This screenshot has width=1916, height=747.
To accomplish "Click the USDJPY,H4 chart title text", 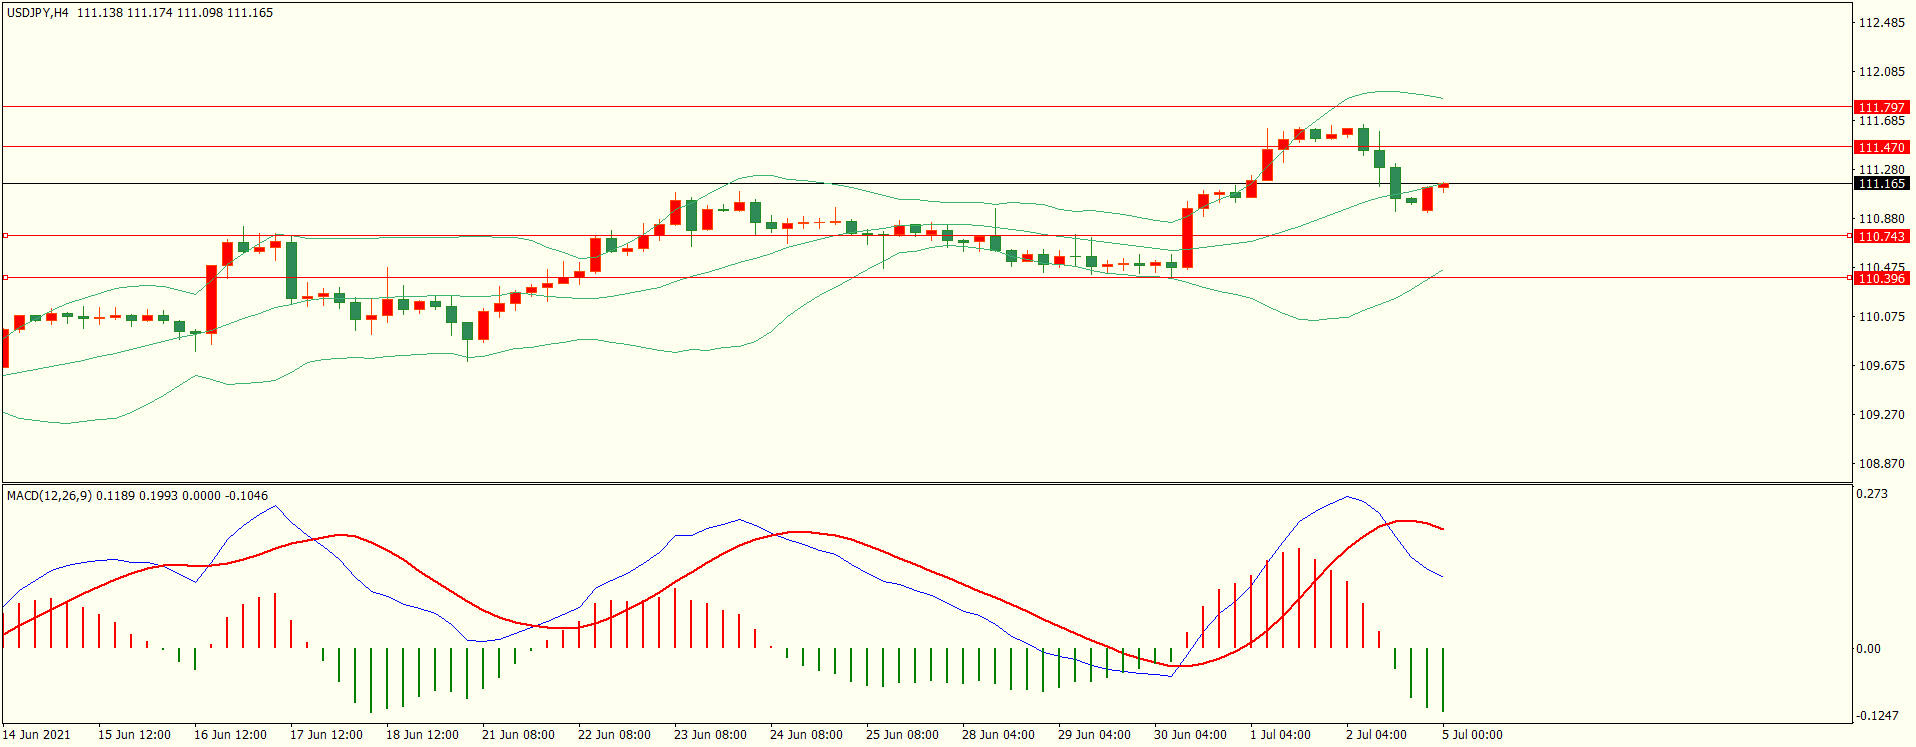I will point(38,13).
